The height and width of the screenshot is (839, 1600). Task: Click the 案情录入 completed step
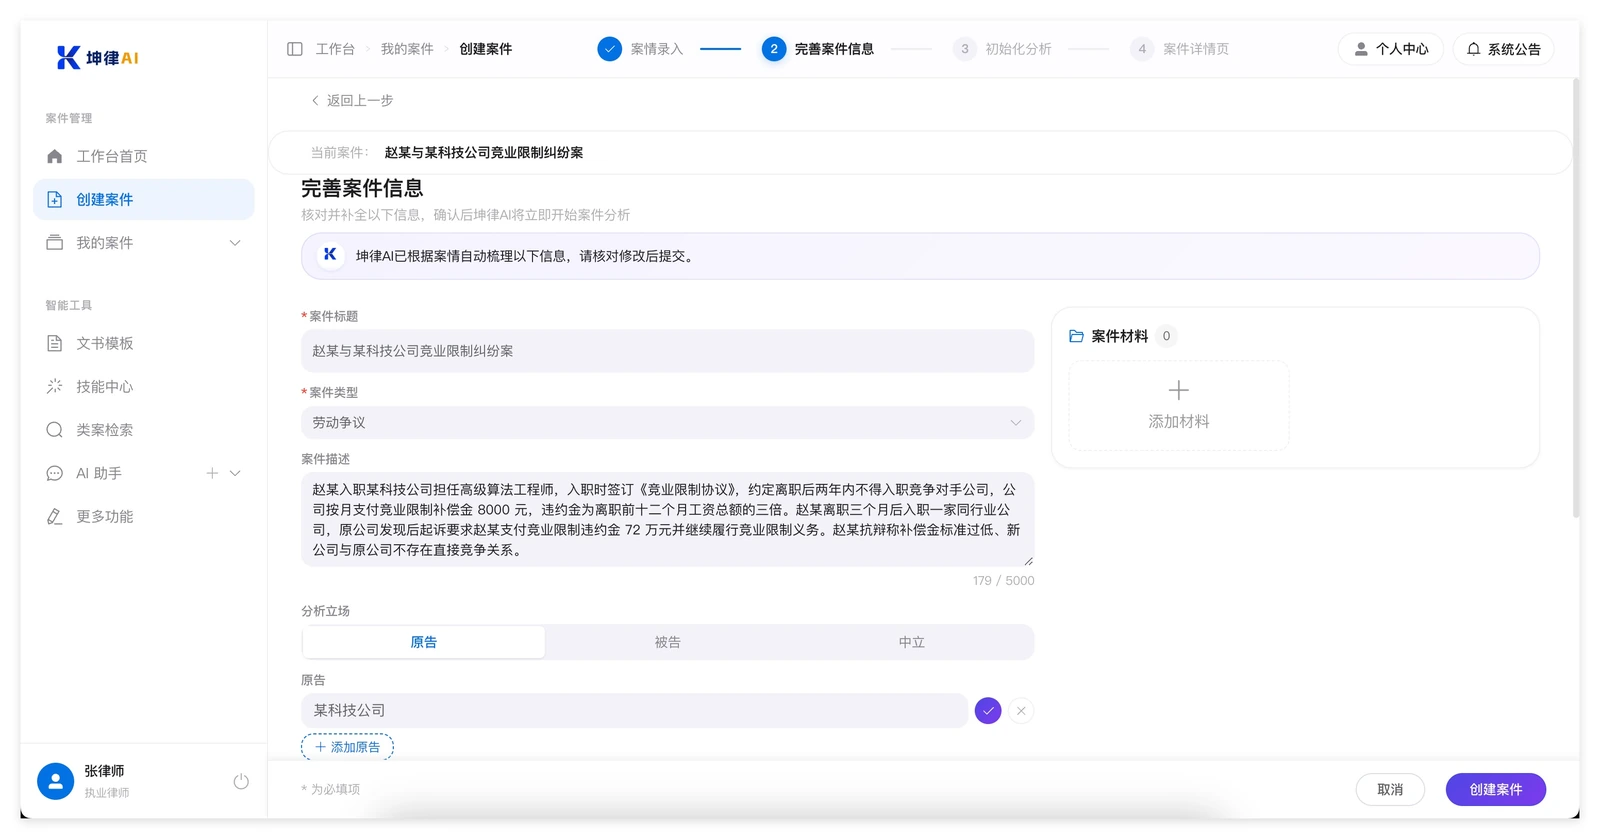(640, 49)
